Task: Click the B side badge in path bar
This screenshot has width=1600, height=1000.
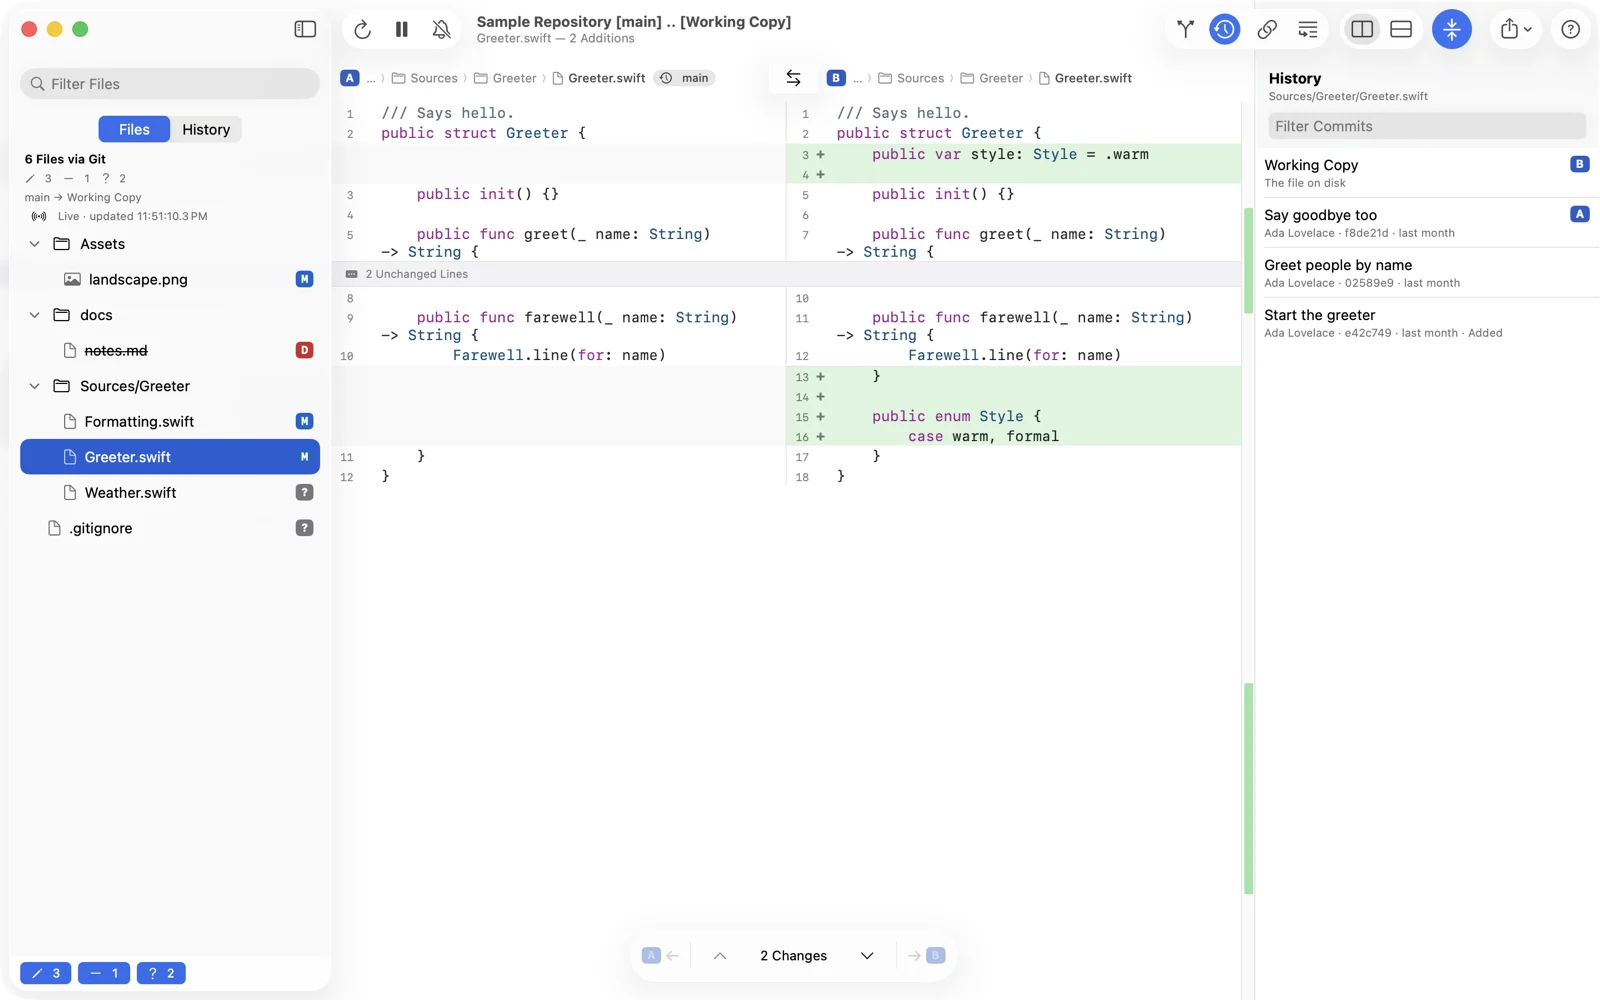Action: (836, 78)
